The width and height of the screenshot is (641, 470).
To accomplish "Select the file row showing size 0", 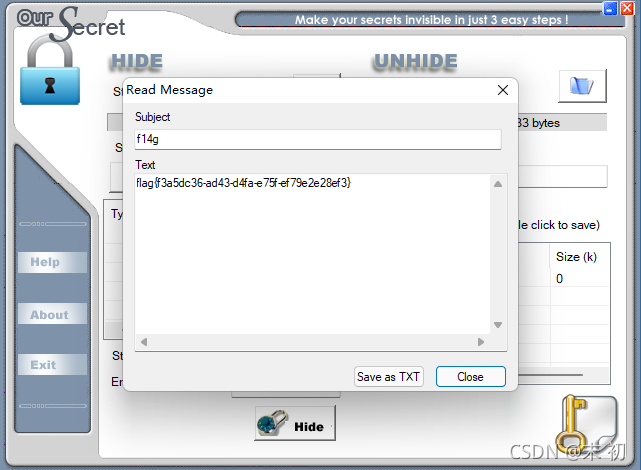I will (564, 278).
